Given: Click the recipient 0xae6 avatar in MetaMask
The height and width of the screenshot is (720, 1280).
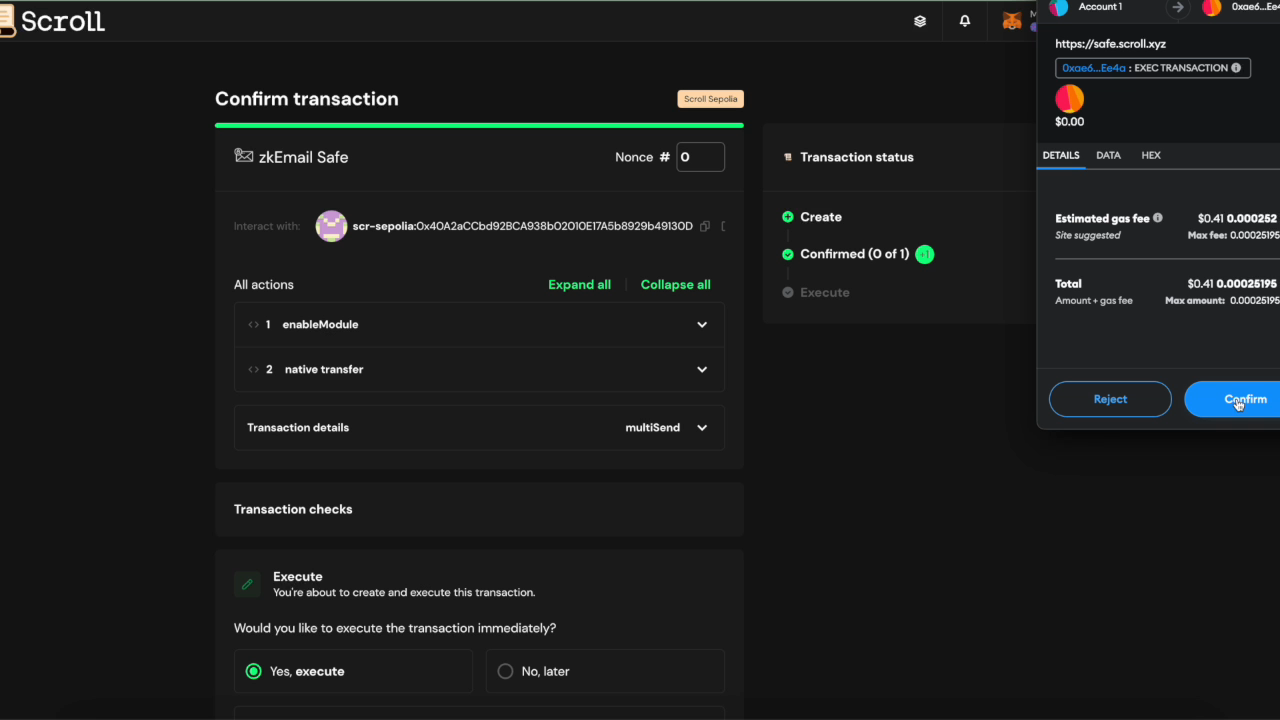Looking at the screenshot, I should 1212,8.
